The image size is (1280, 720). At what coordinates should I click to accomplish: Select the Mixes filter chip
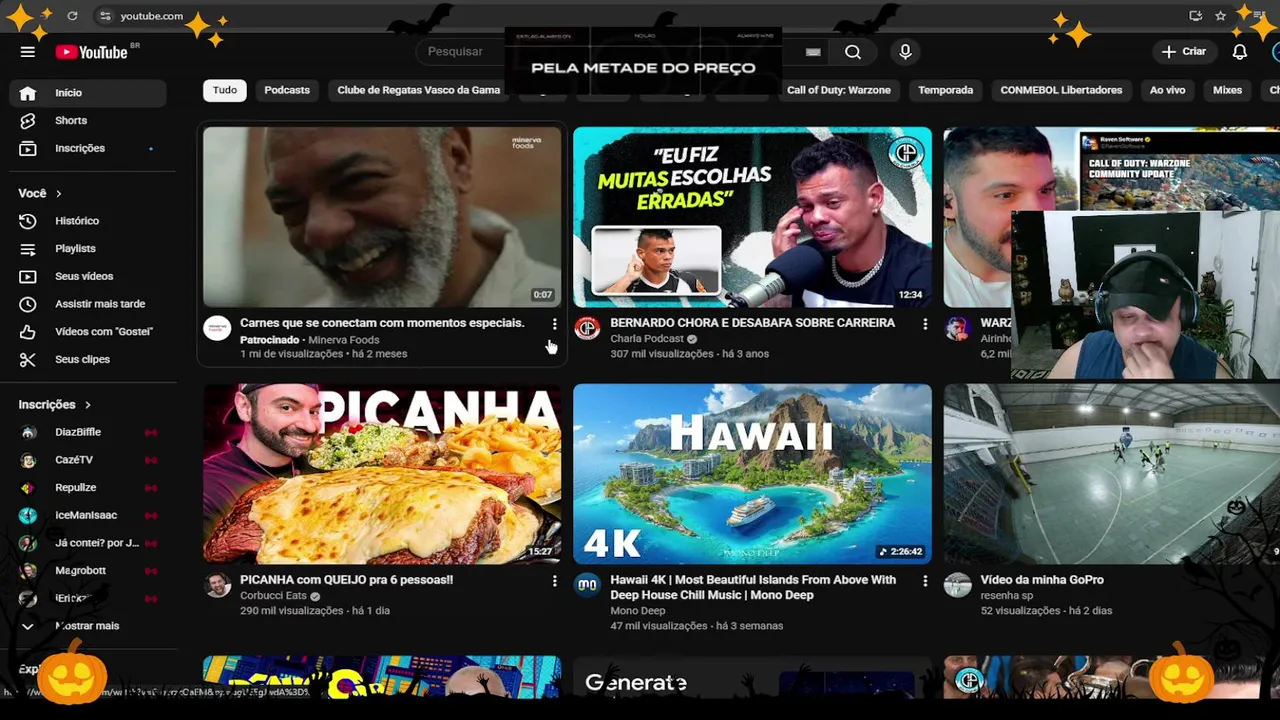click(1227, 90)
